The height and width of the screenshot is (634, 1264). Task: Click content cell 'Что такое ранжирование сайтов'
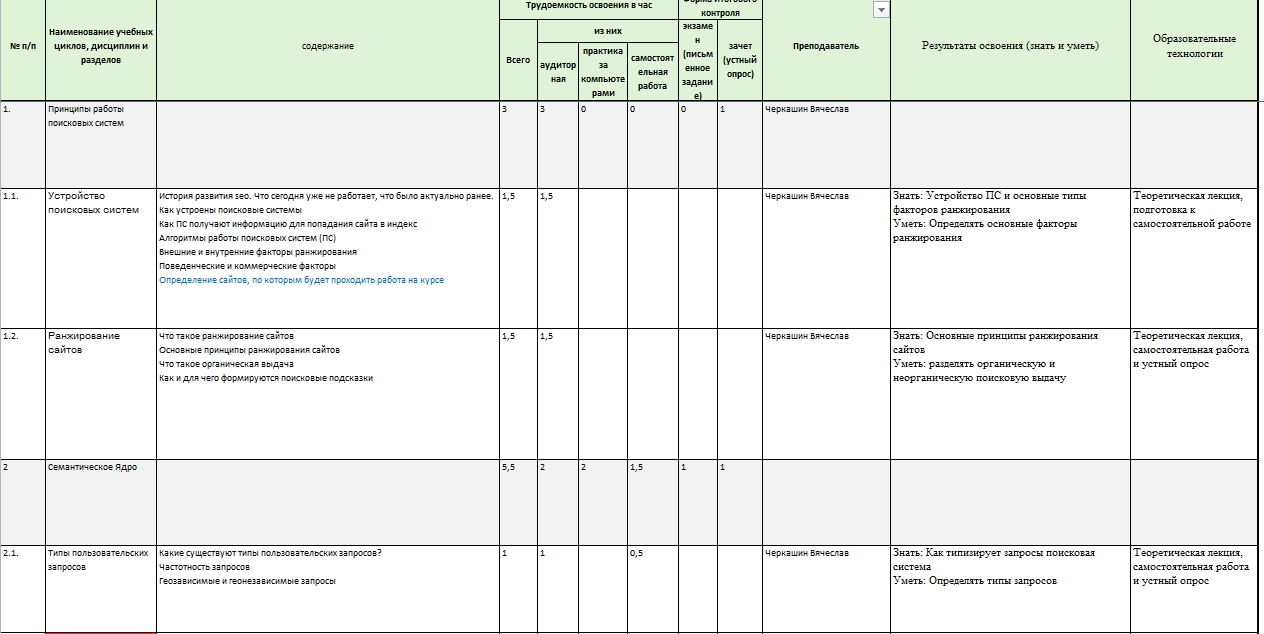[x=328, y=393]
